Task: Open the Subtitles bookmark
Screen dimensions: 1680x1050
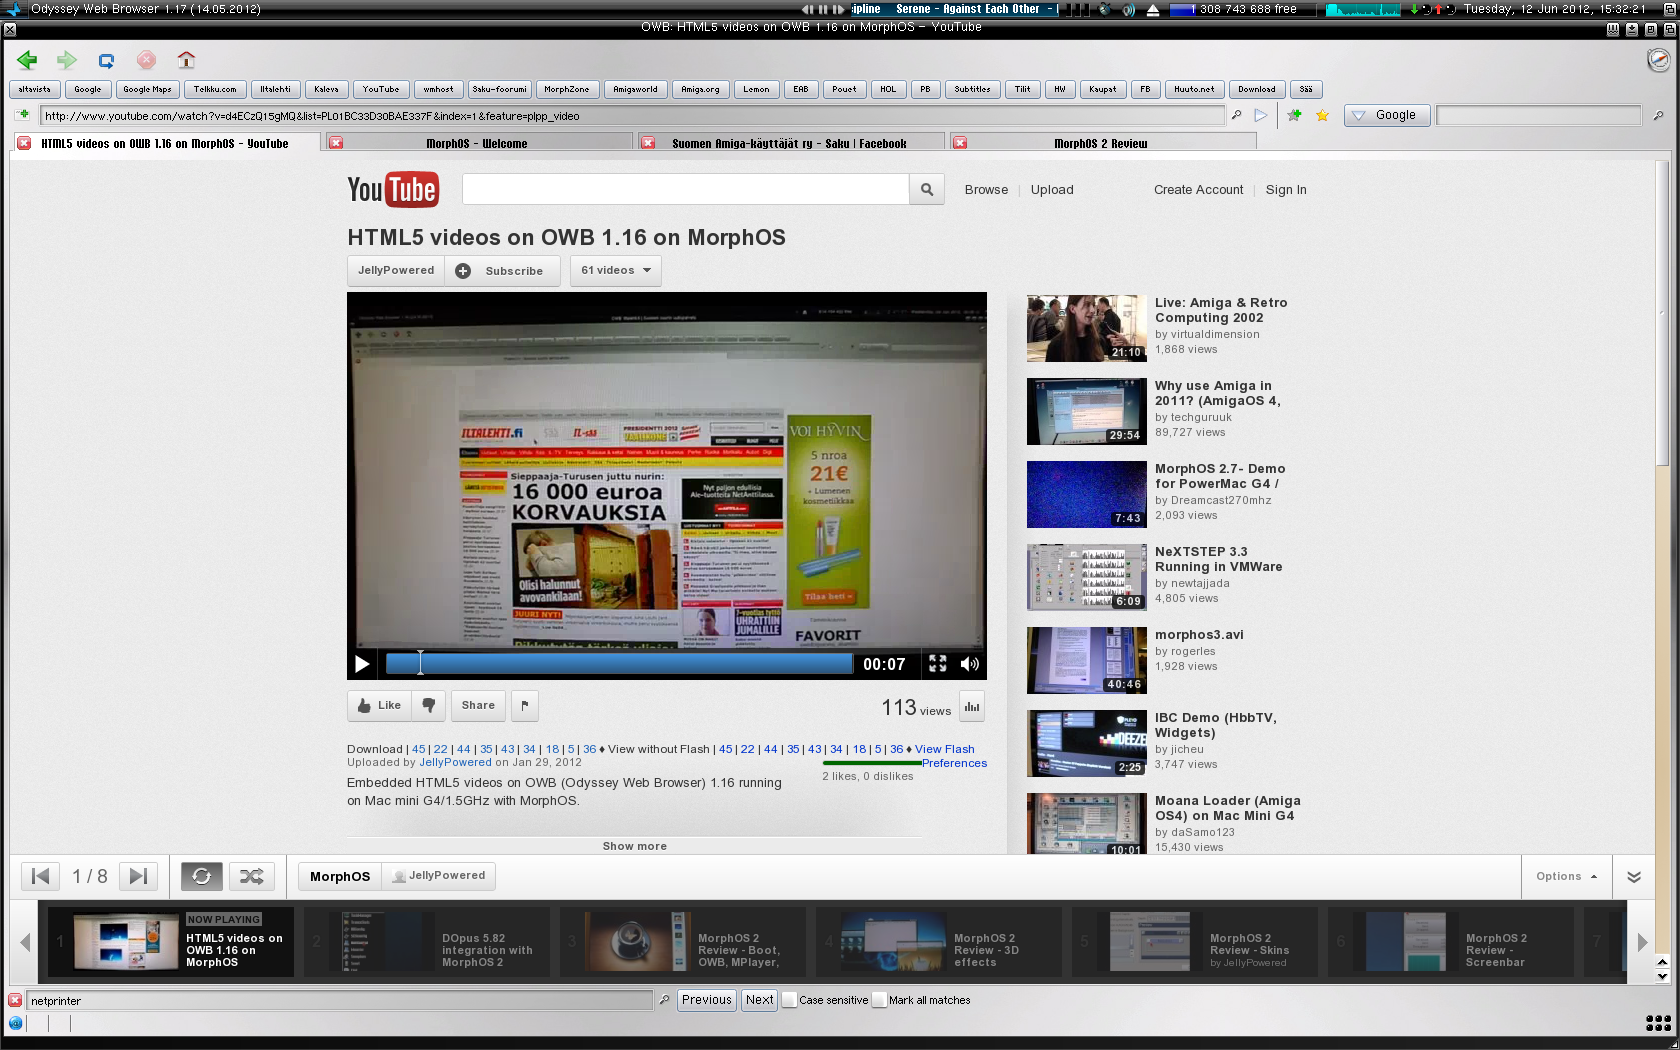Action: 972,89
